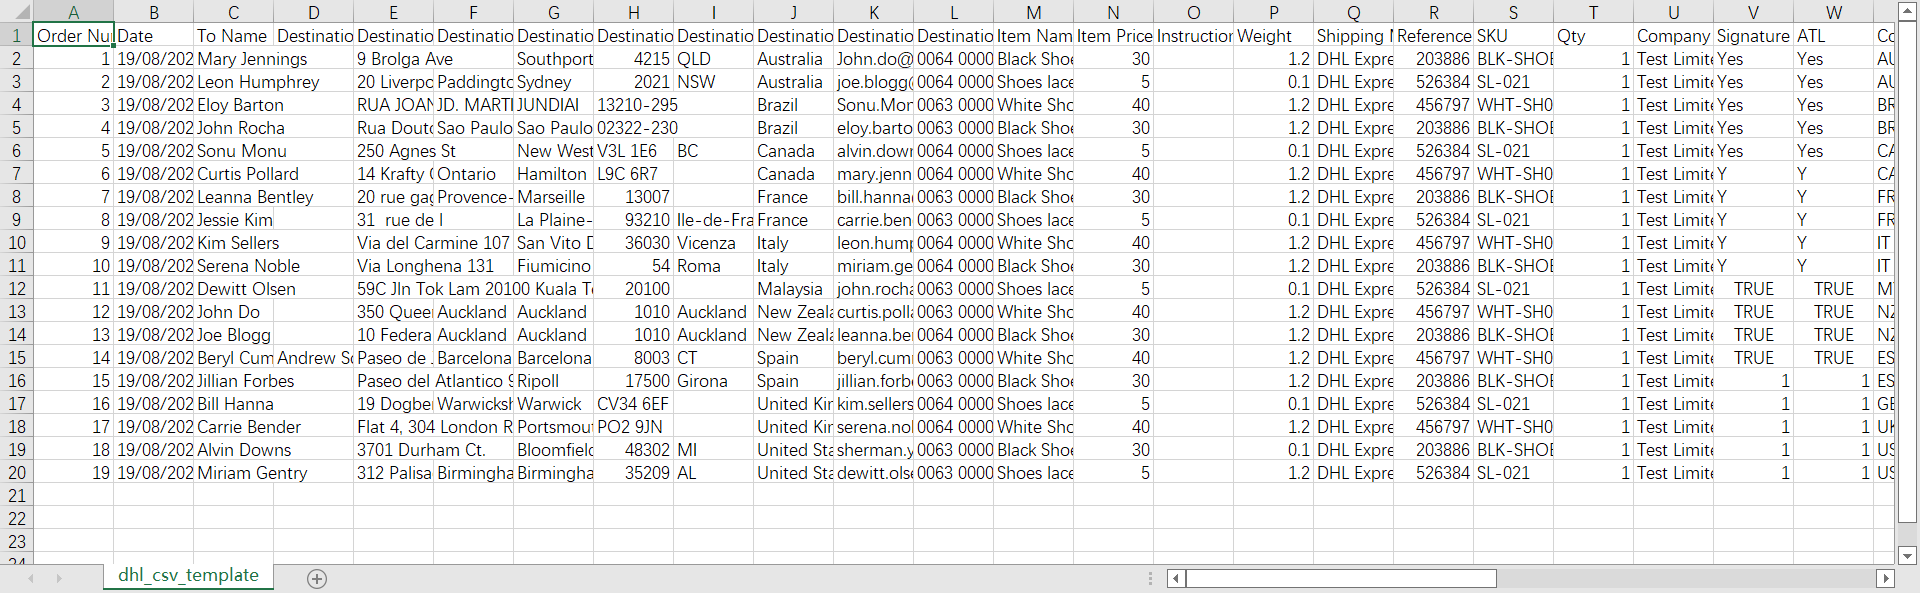The image size is (1920, 593).
Task: Select row 12 header
Action: click(16, 289)
